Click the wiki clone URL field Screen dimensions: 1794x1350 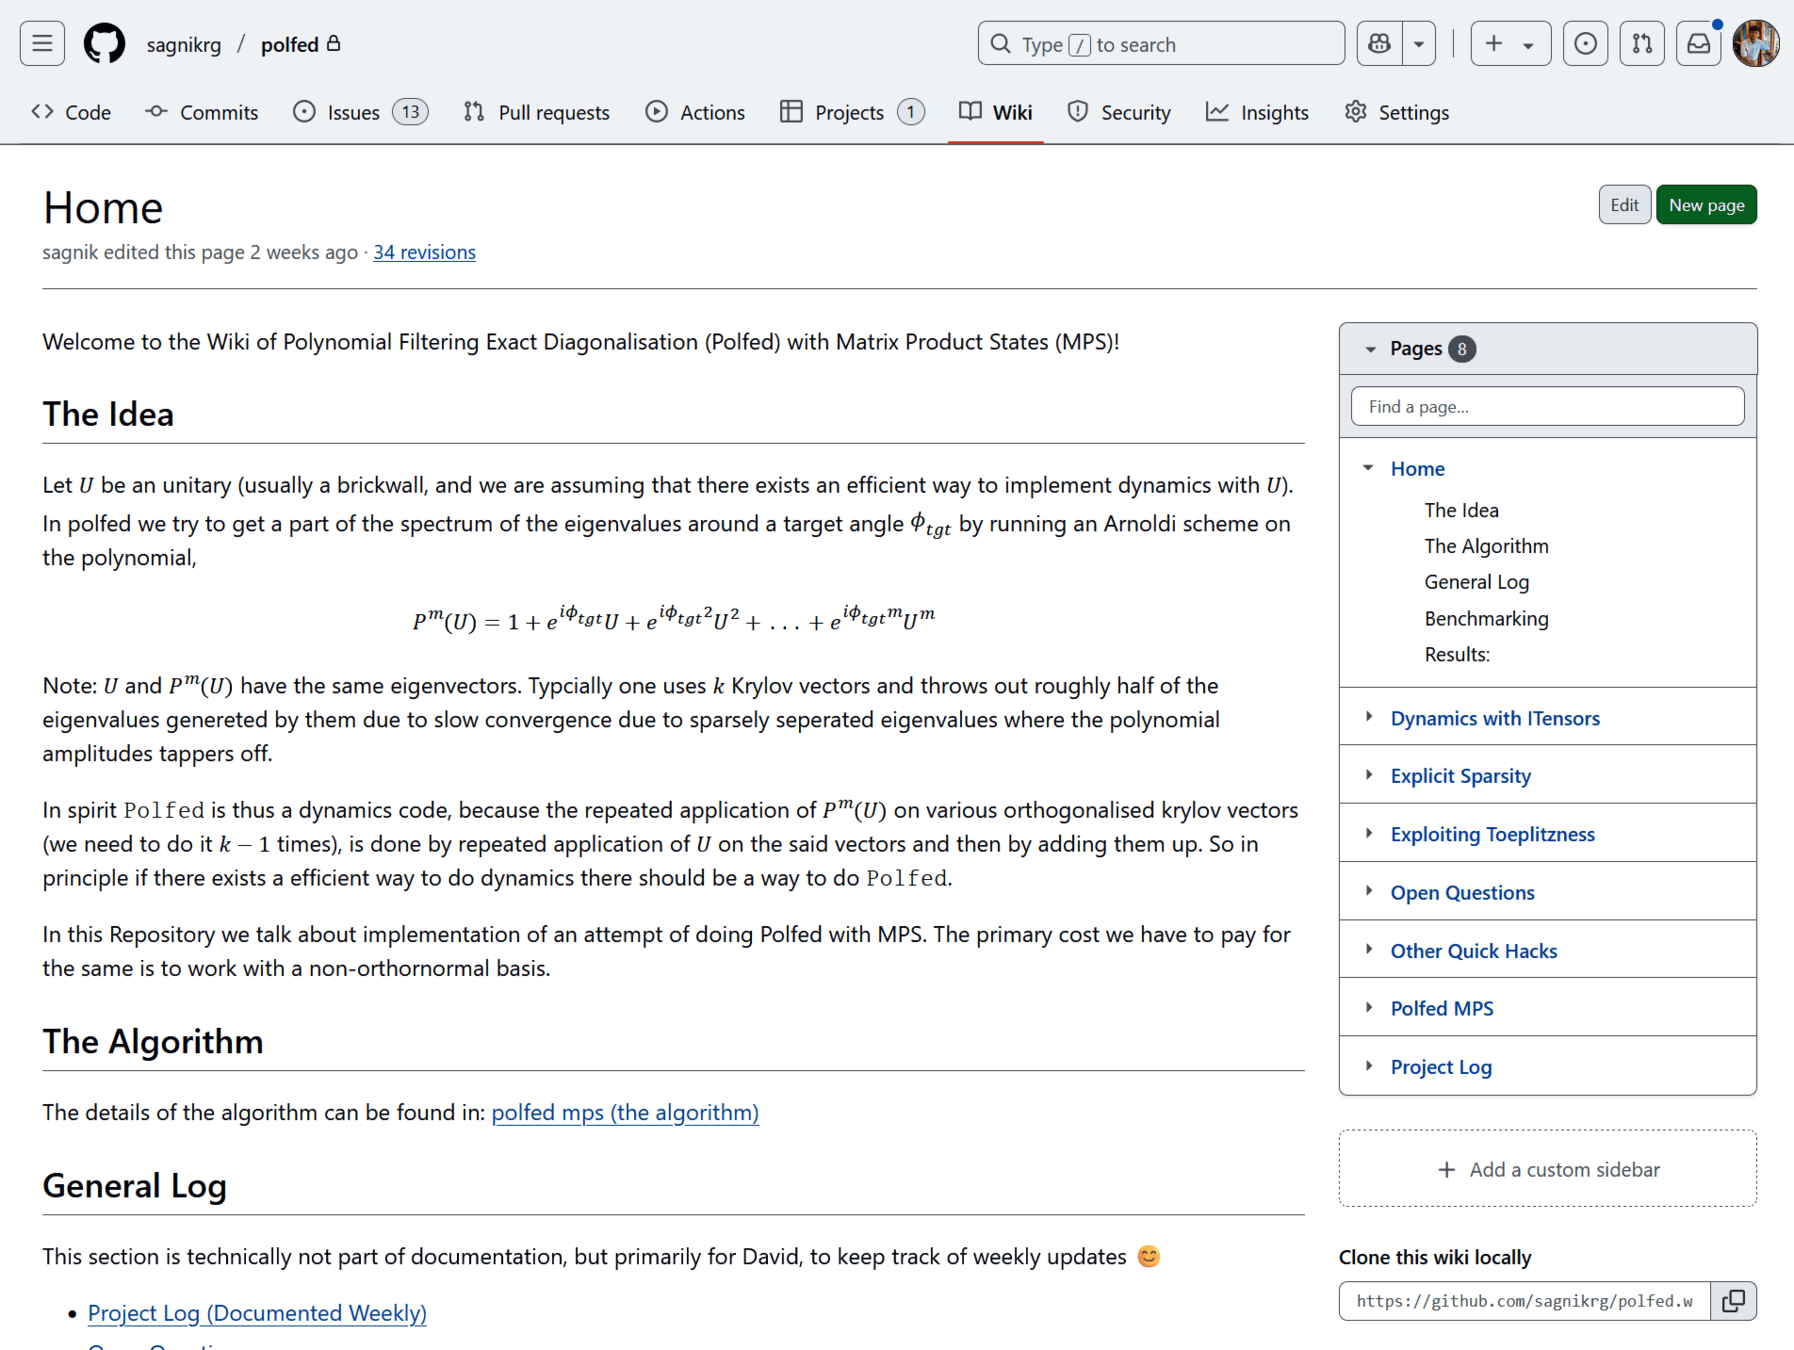(x=1524, y=1301)
